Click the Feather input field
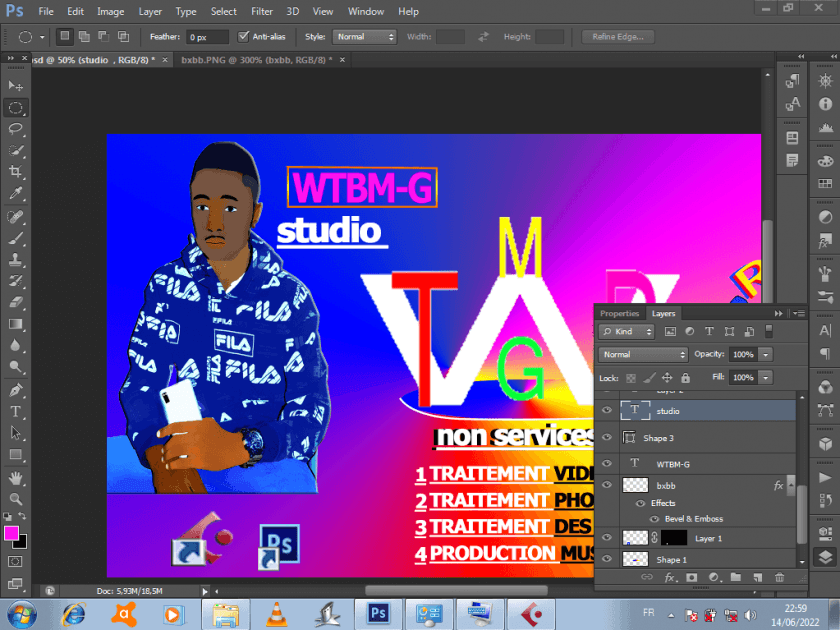Image resolution: width=840 pixels, height=630 pixels. point(207,37)
